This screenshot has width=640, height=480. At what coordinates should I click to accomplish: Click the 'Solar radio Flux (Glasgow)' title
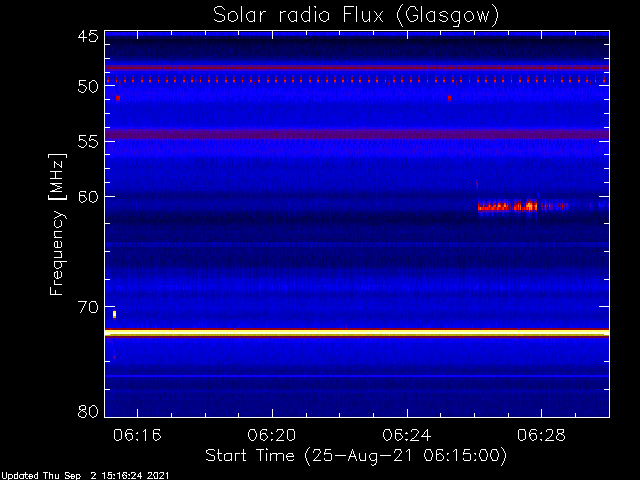pos(356,15)
